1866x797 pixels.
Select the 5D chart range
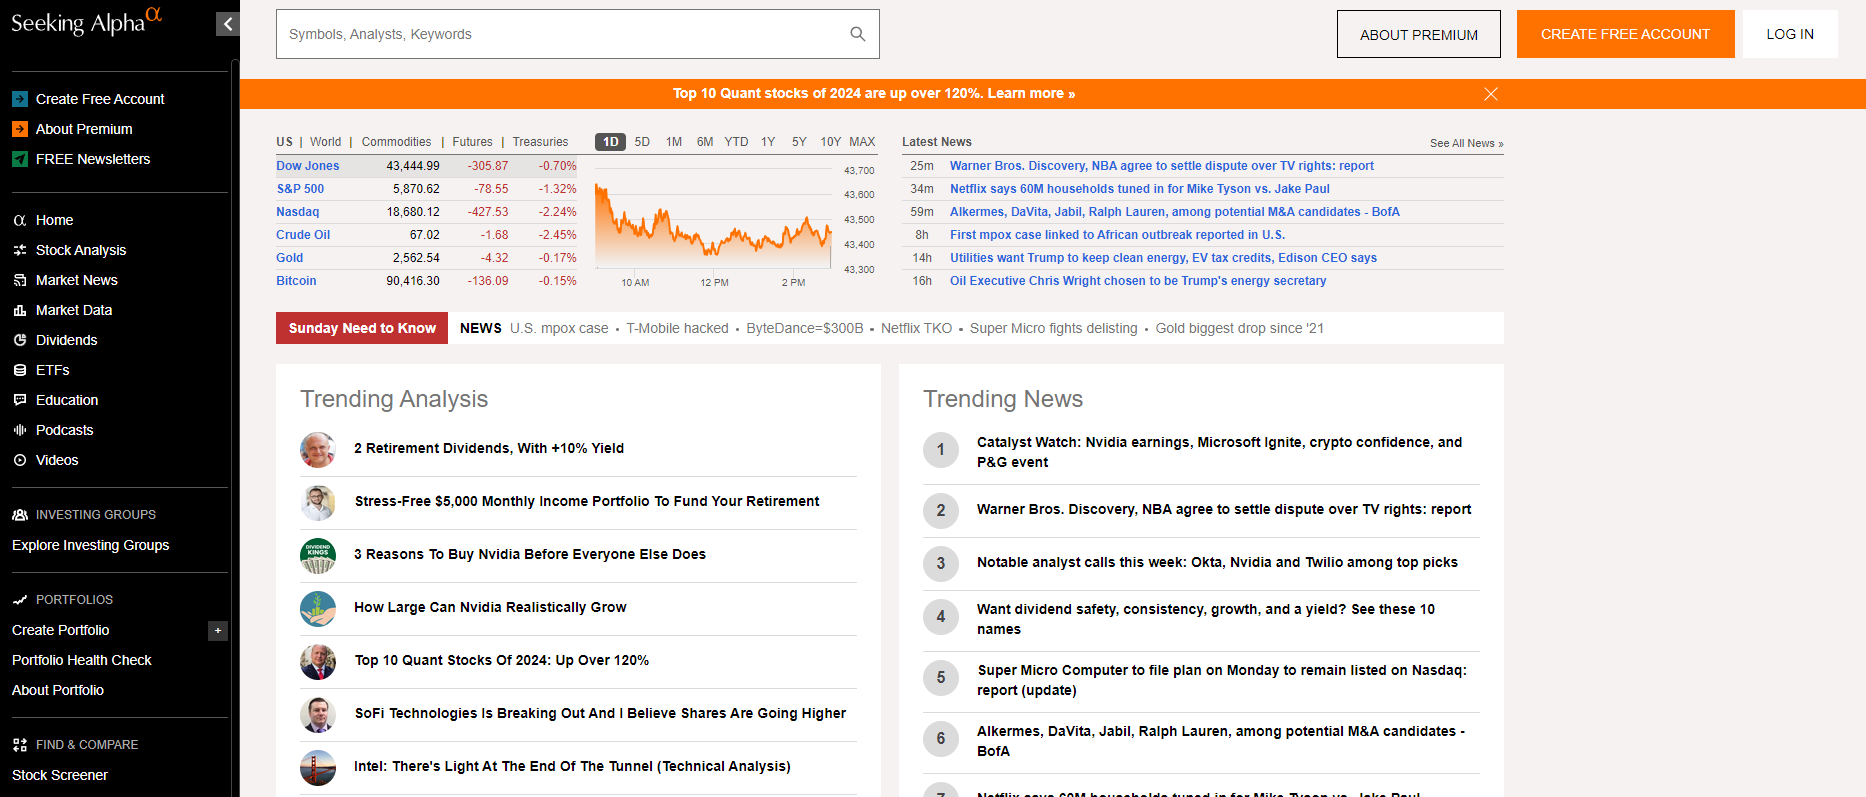click(642, 142)
